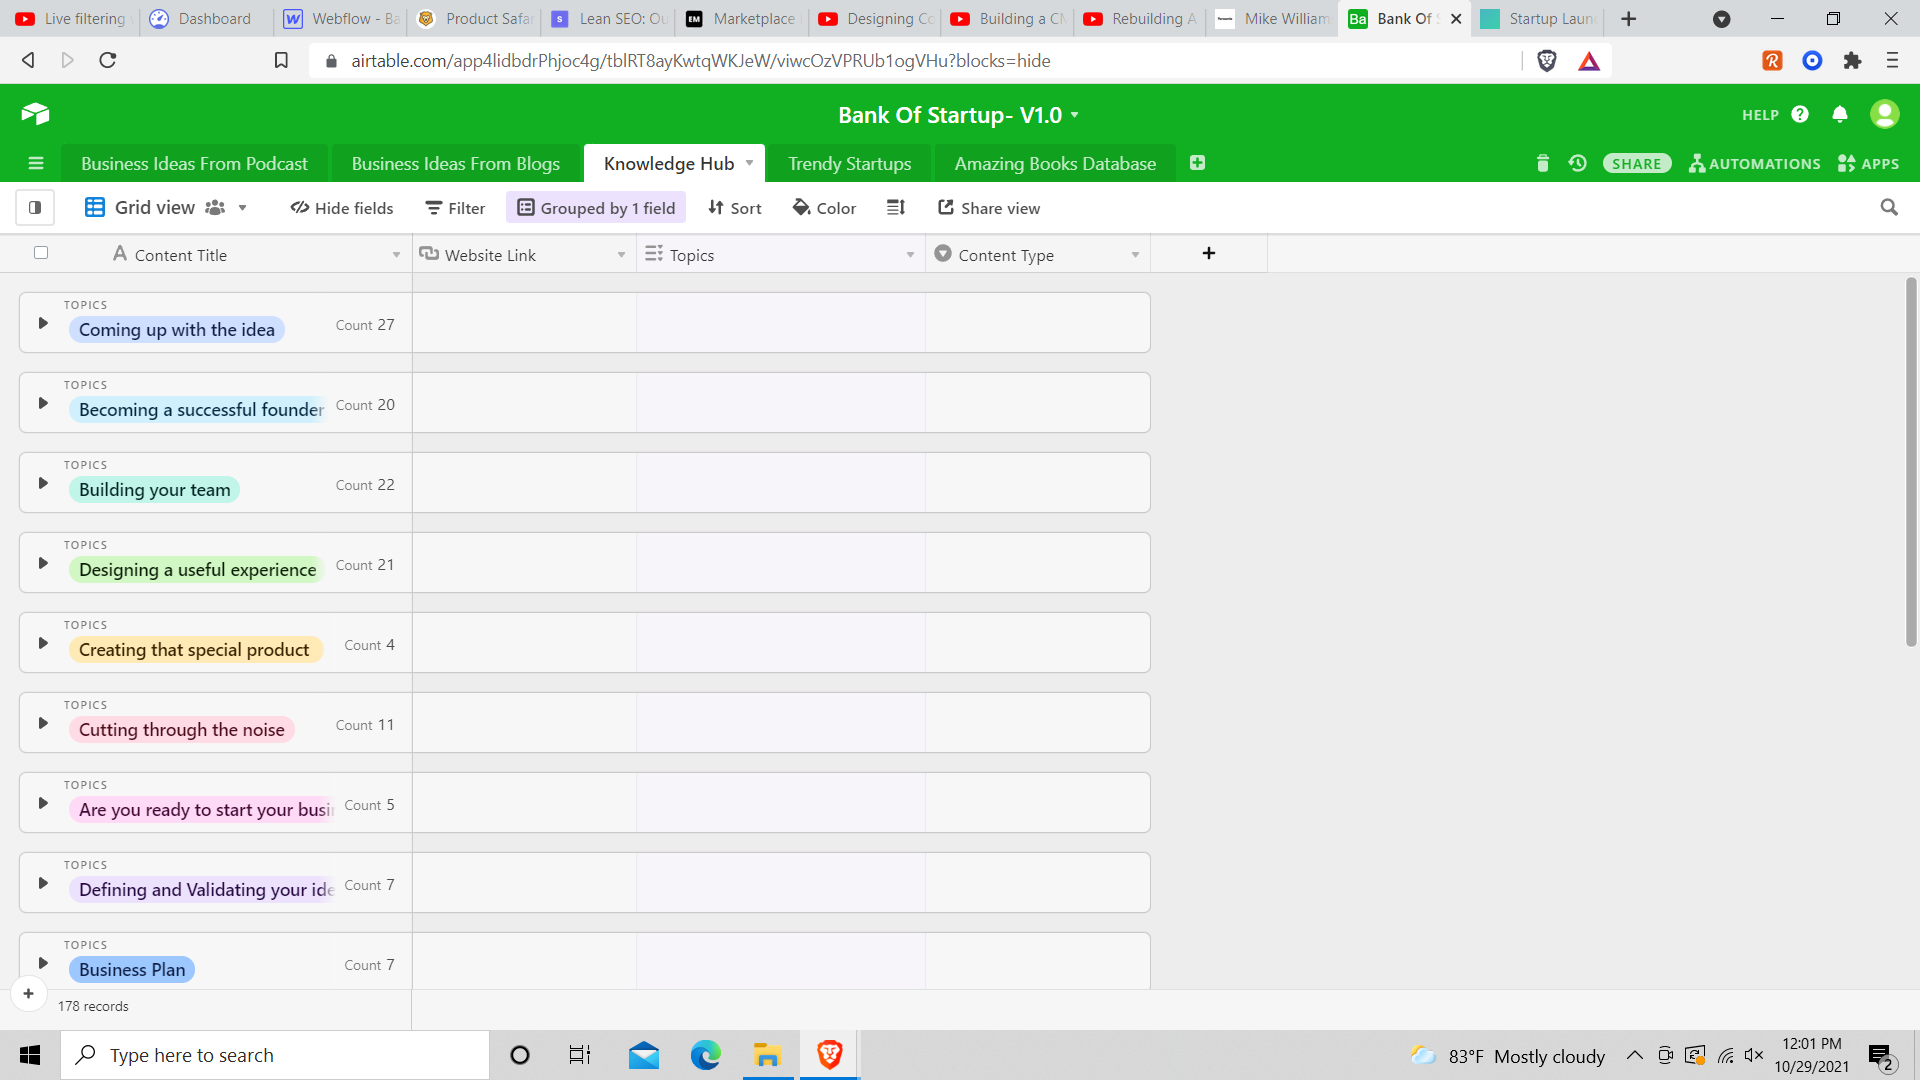This screenshot has height=1080, width=1920.
Task: Open the base history icon
Action: point(1578,163)
